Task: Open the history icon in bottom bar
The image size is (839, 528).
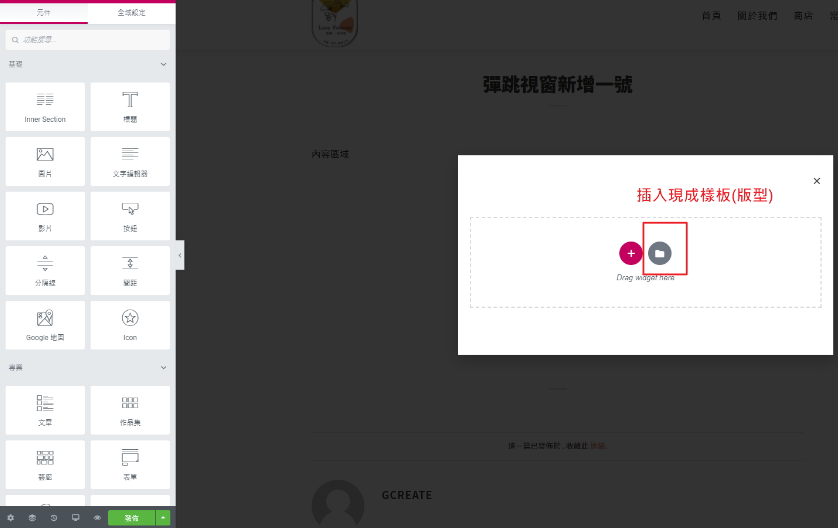Action: point(53,518)
